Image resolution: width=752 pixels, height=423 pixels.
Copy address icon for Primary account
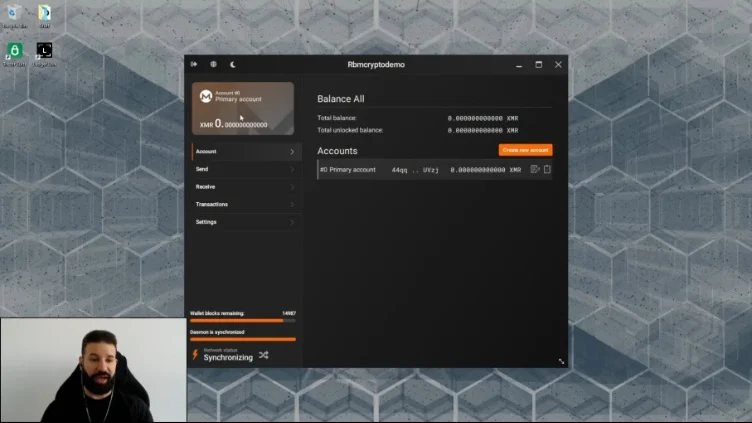[x=547, y=169]
